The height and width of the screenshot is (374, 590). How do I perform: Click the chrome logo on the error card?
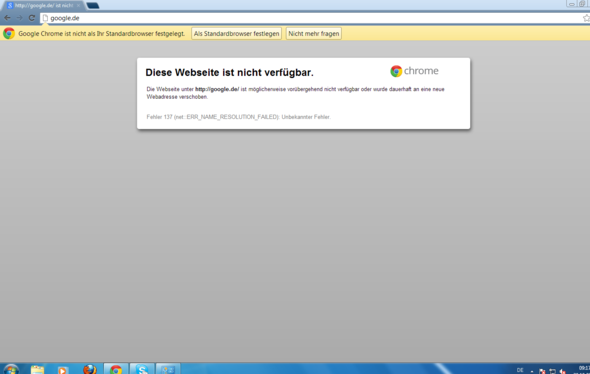point(414,71)
